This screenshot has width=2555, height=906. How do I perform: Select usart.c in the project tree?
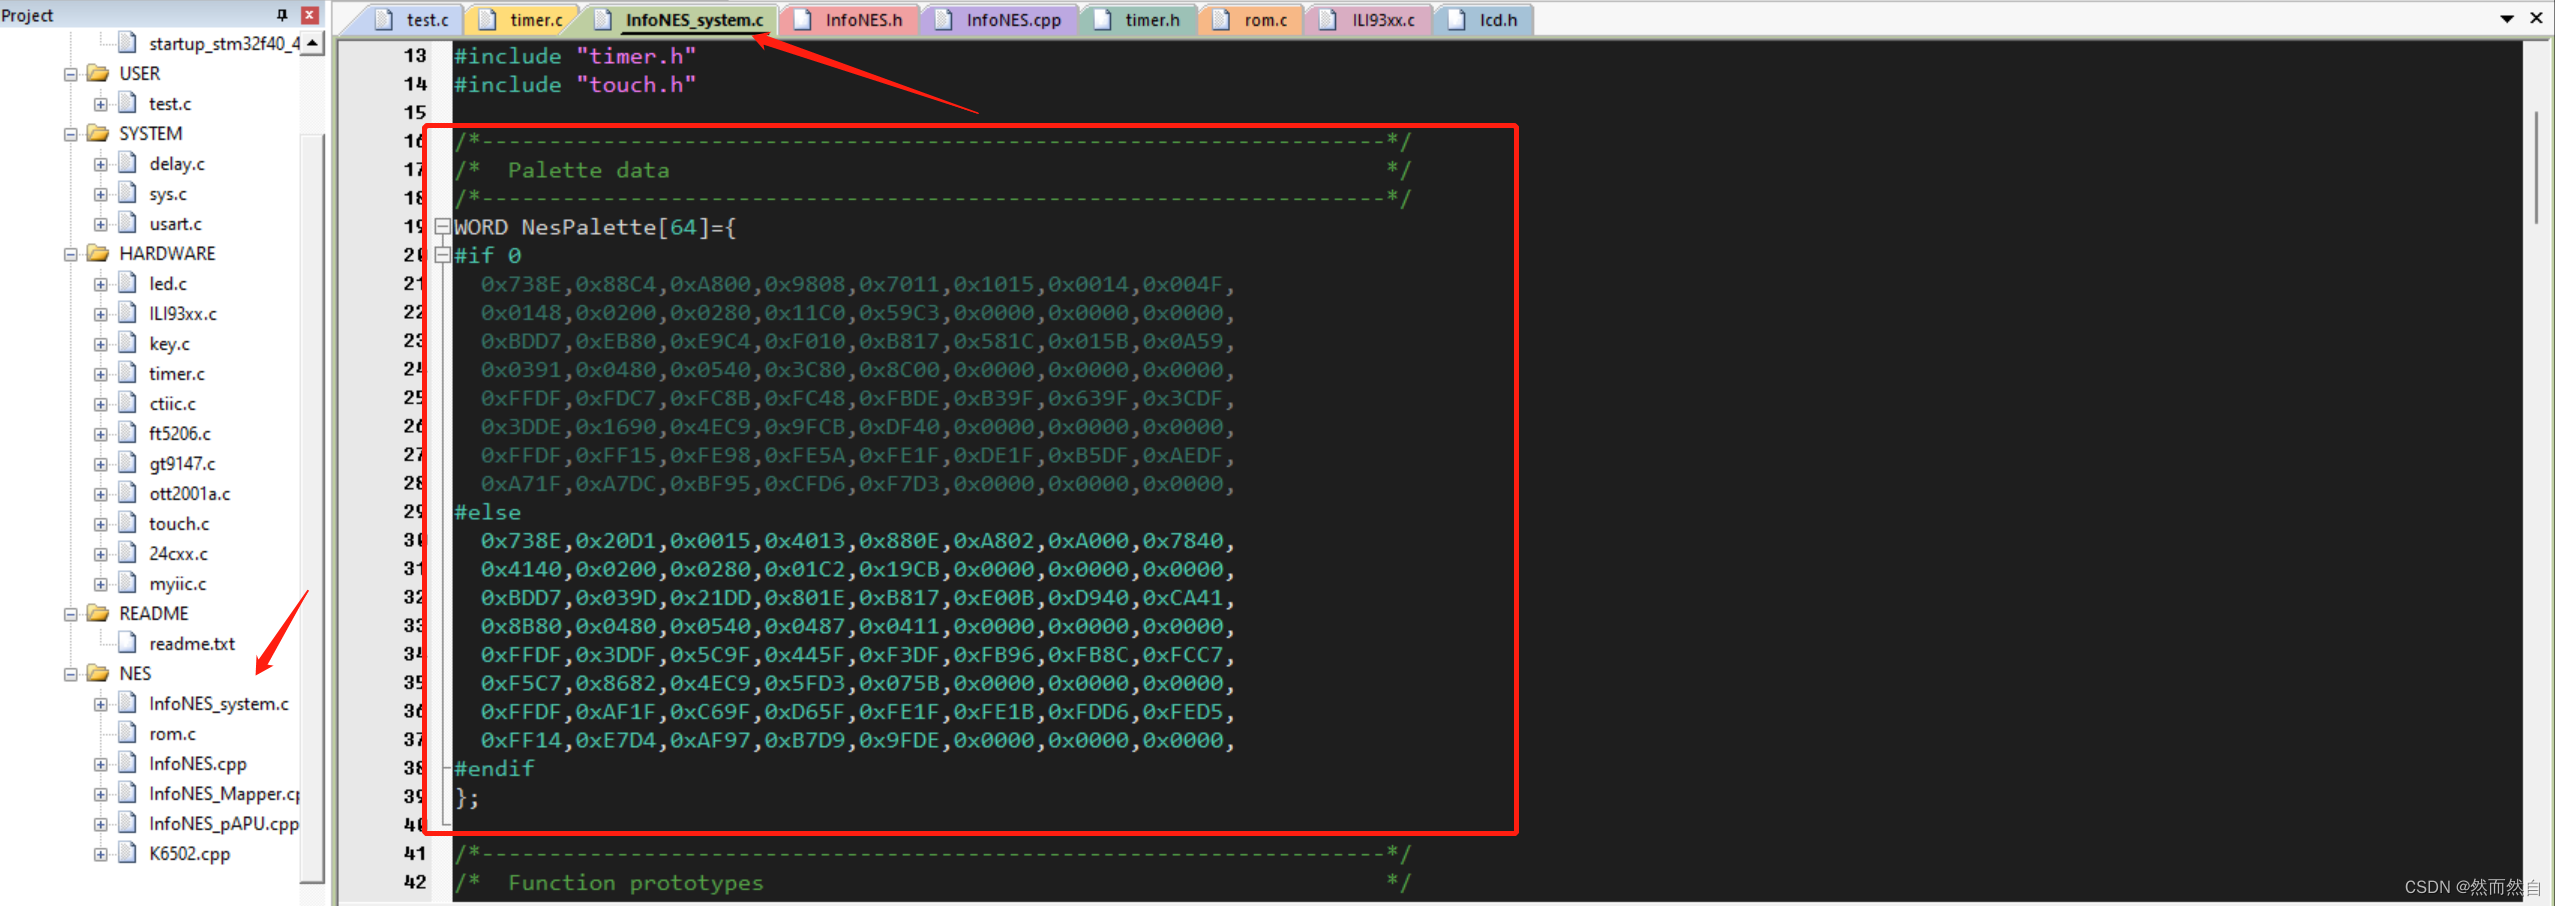coord(175,224)
